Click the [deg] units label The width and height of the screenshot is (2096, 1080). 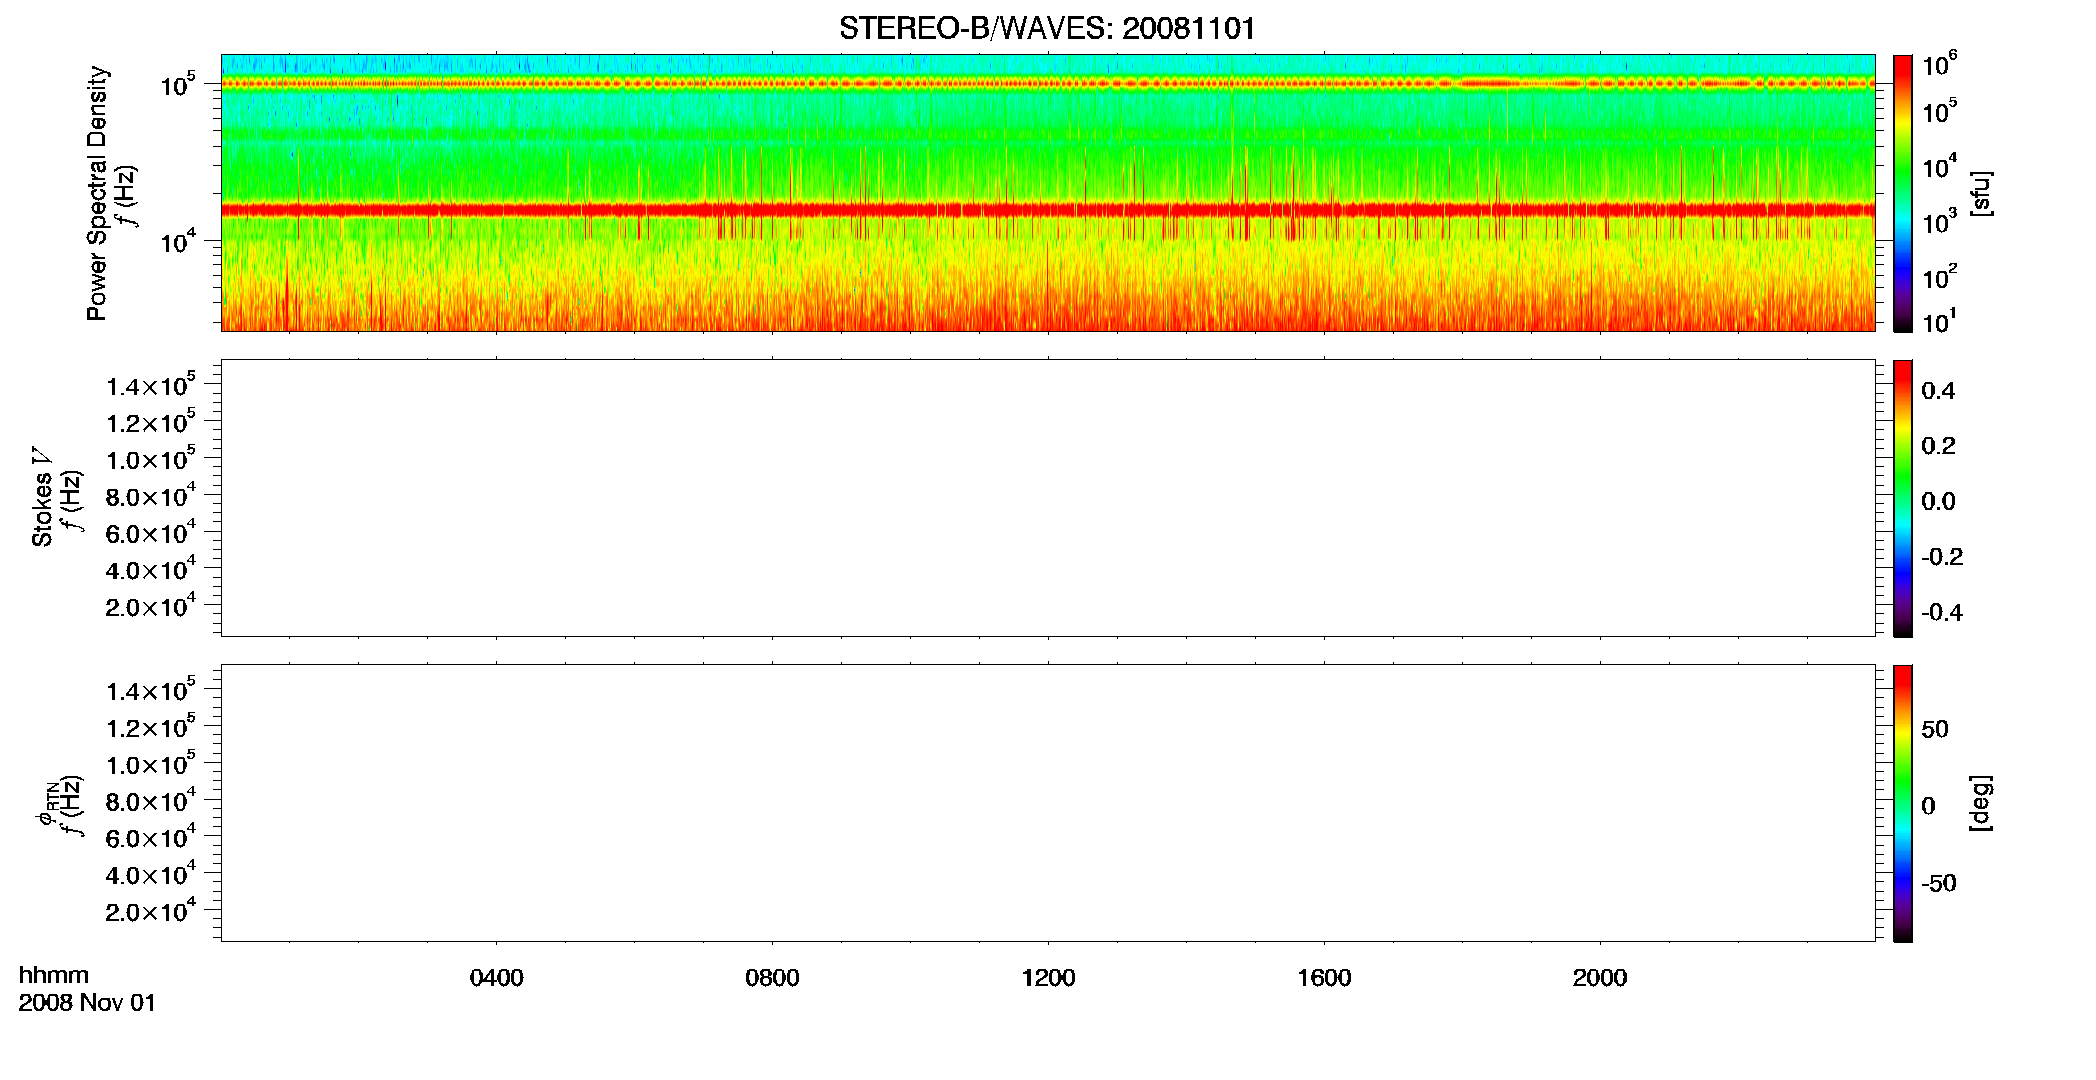tap(1980, 803)
